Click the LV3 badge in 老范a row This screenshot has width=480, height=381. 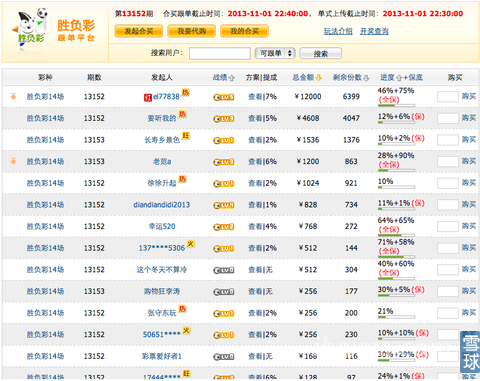224,162
